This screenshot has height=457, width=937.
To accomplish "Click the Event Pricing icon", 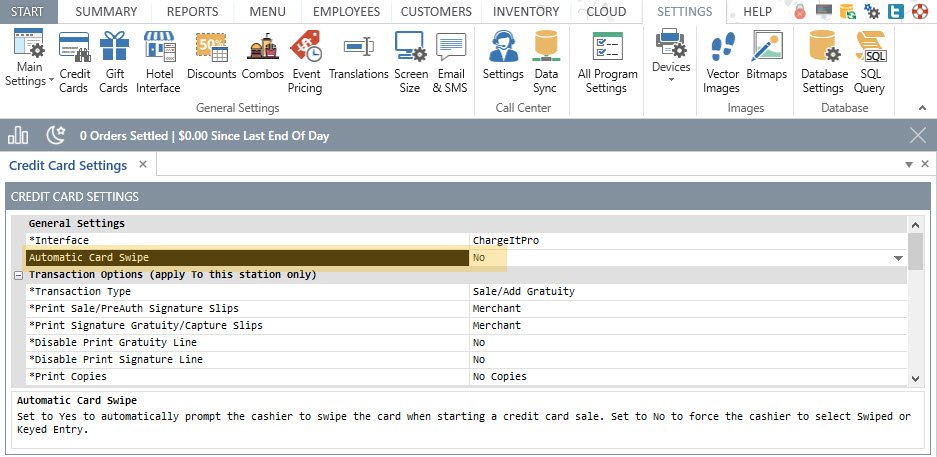I will [x=305, y=62].
